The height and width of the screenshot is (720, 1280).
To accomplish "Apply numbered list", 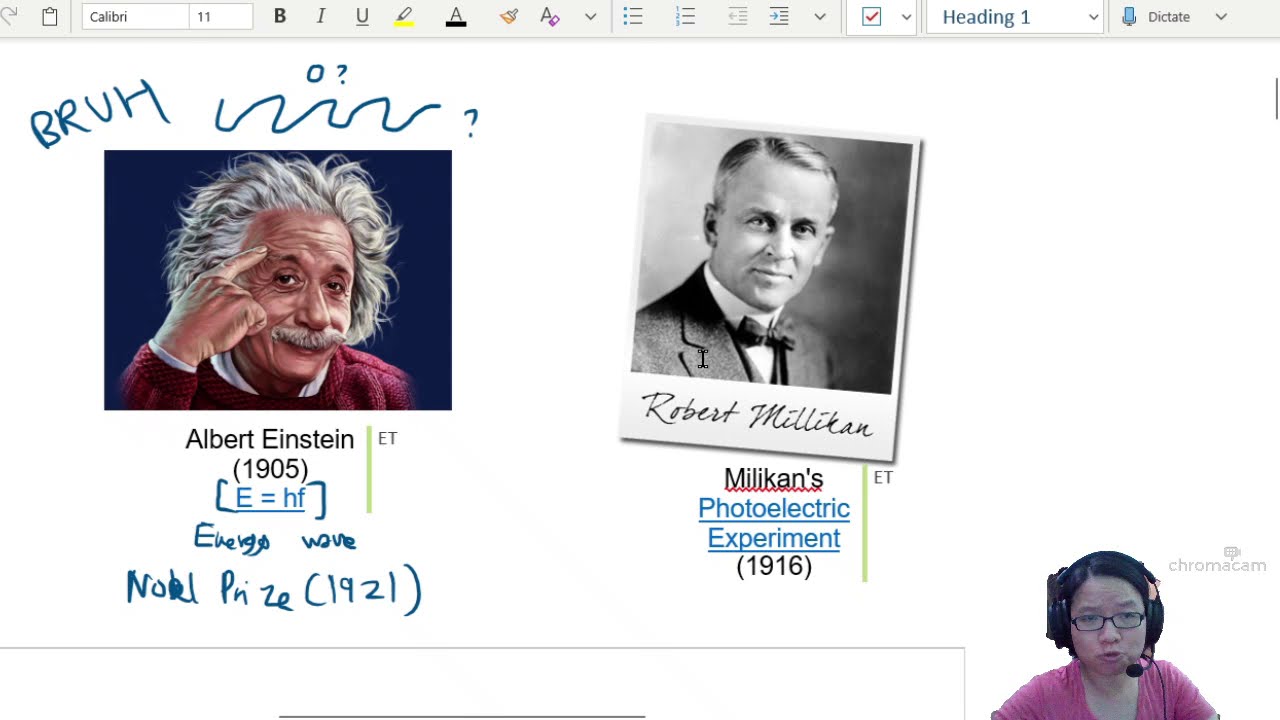I will (x=685, y=16).
